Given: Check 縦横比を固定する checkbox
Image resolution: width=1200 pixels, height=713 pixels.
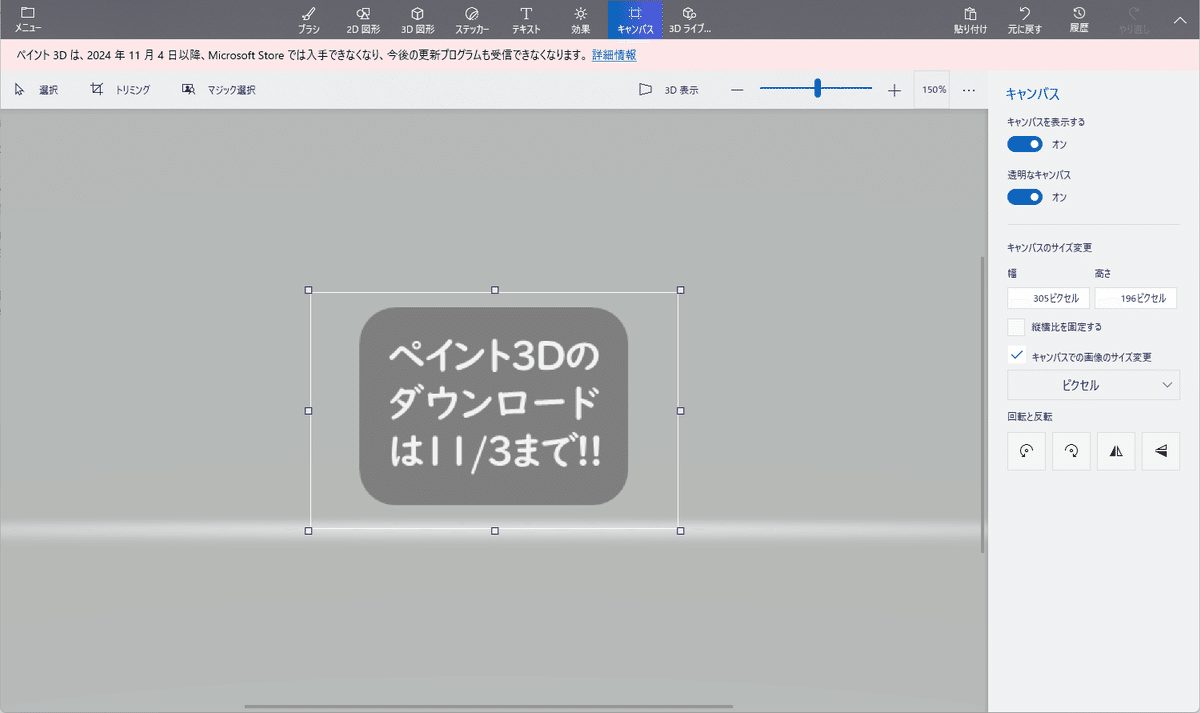Looking at the screenshot, I should pyautogui.click(x=1016, y=327).
